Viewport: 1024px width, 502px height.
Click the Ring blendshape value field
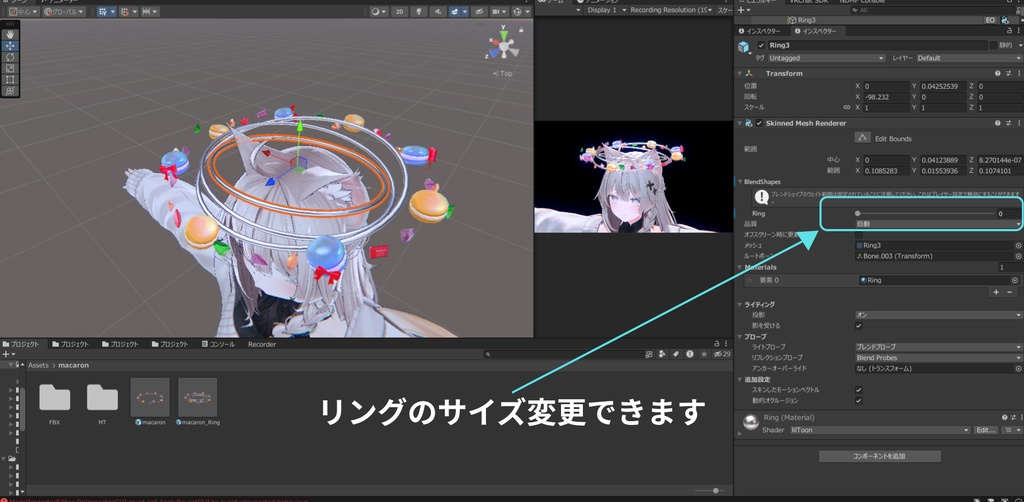(x=1008, y=213)
